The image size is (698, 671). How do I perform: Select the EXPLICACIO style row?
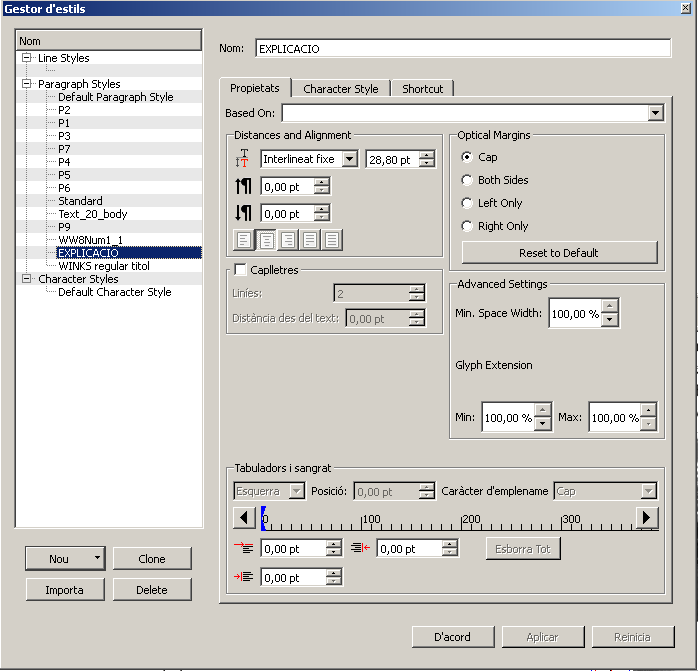[x=129, y=252]
